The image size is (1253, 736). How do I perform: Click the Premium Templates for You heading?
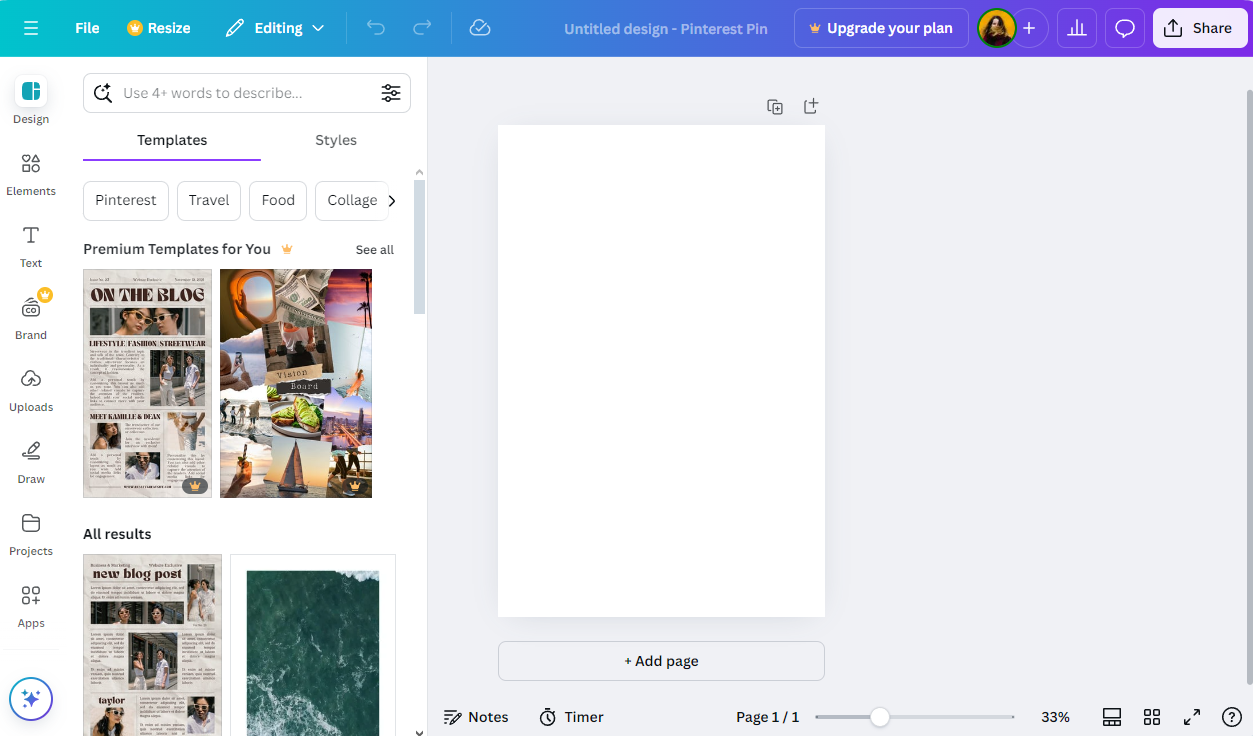click(177, 249)
